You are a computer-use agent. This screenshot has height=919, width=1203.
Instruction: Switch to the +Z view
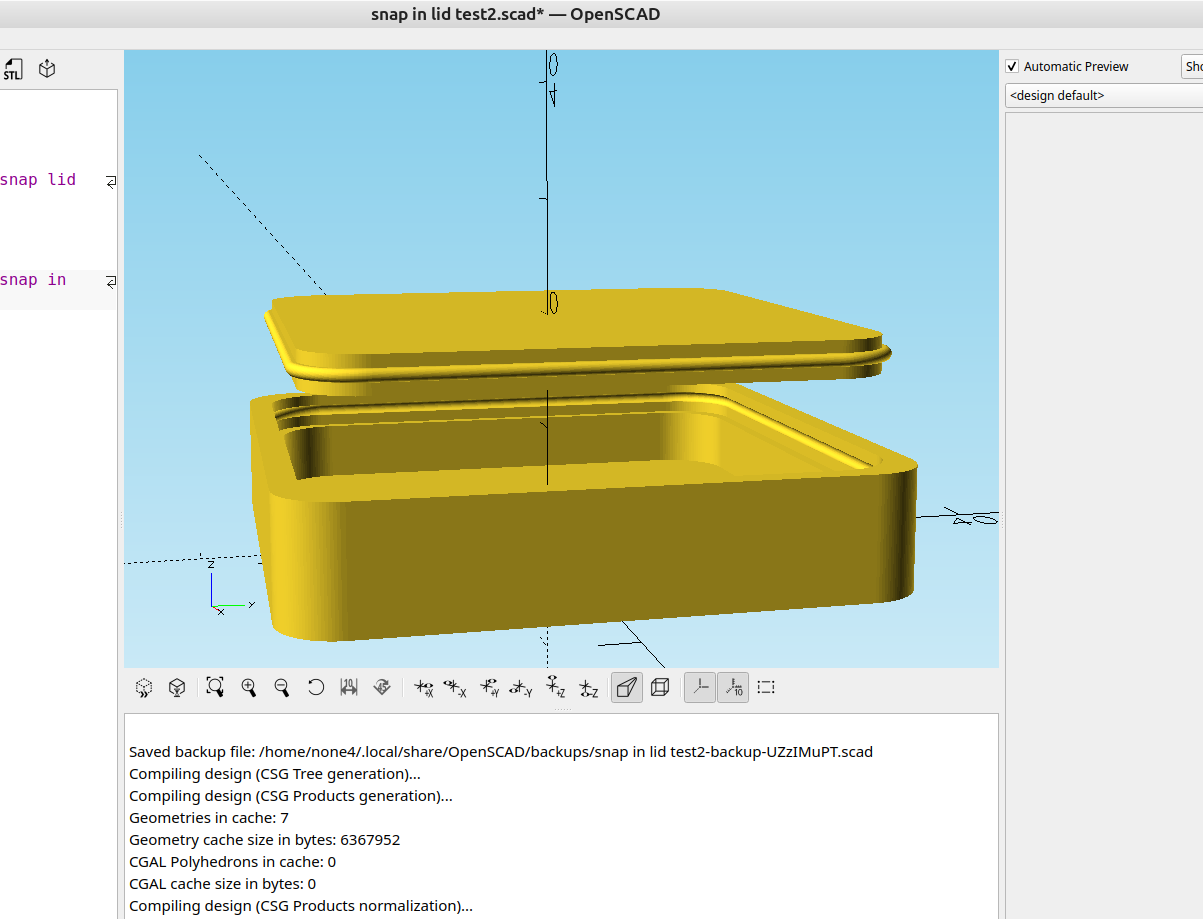coord(555,688)
